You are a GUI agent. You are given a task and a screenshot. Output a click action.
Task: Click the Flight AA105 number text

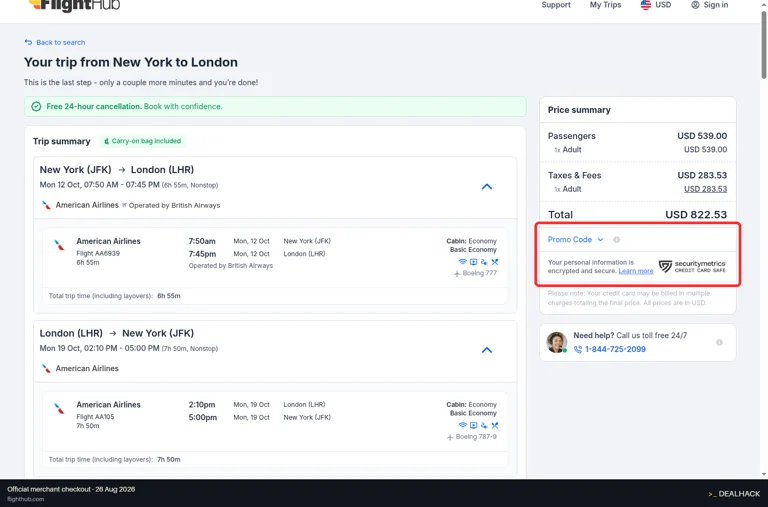[95, 417]
